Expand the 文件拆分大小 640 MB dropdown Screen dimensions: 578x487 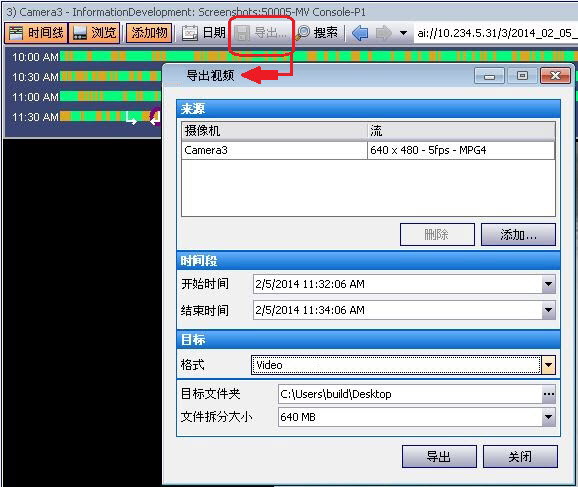pos(549,417)
